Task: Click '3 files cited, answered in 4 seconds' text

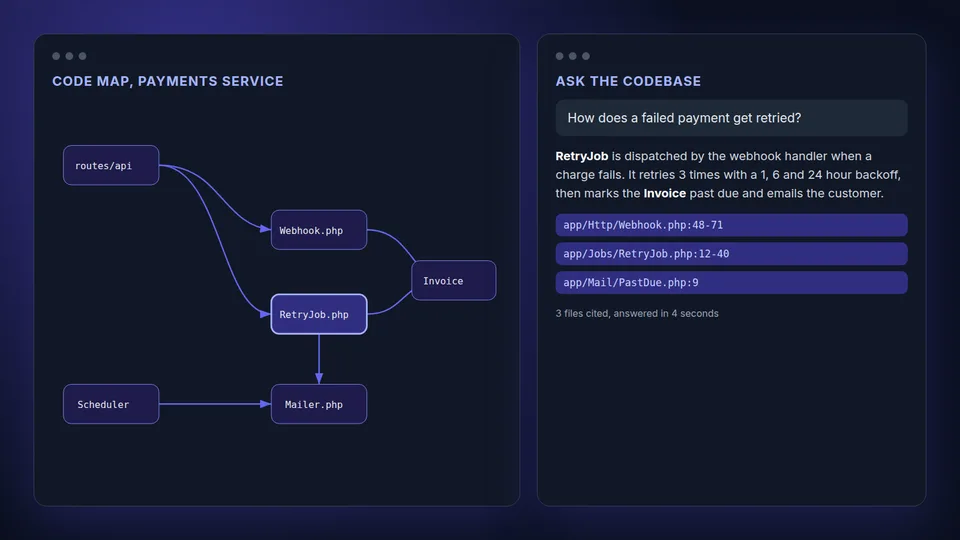Action: pos(637,313)
